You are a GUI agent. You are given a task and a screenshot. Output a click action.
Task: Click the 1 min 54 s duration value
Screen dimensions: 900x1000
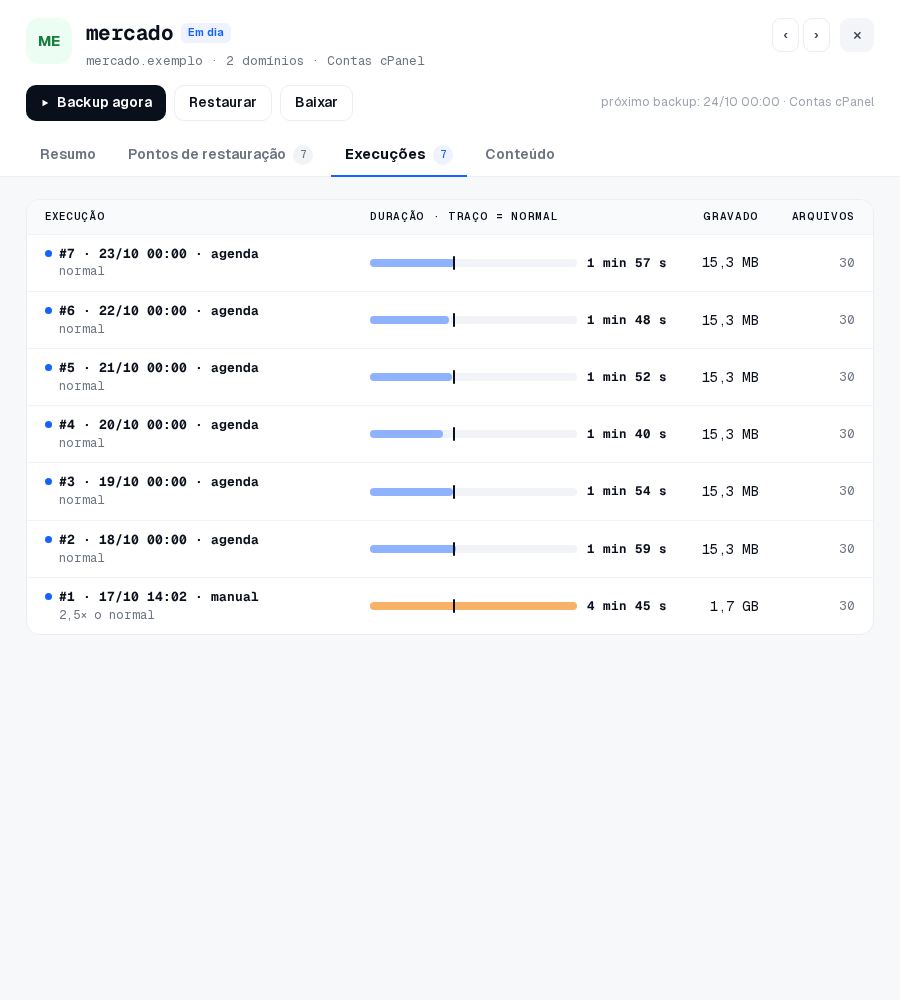pyautogui.click(x=626, y=491)
